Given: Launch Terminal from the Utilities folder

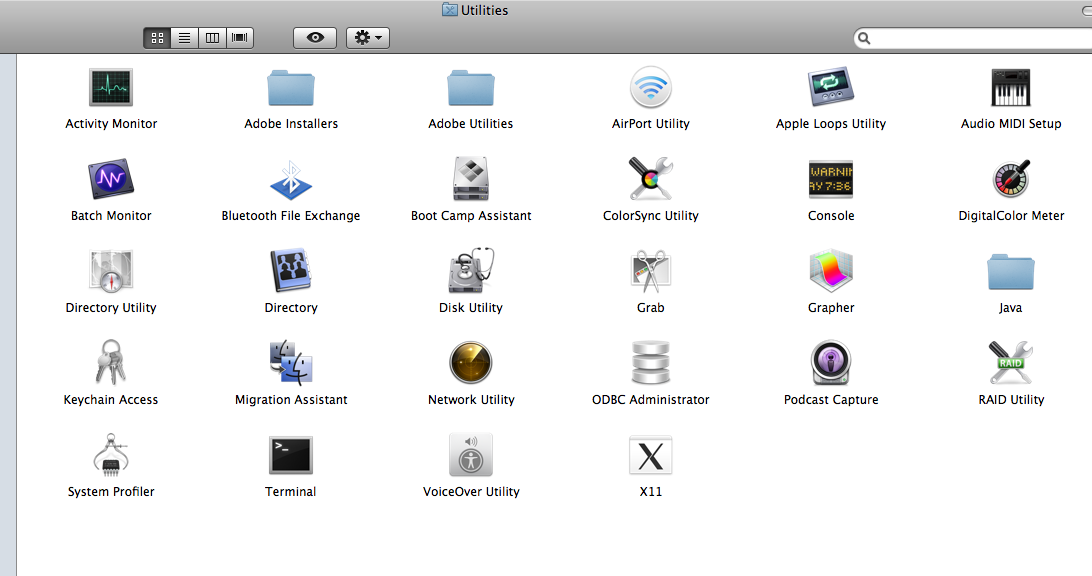Looking at the screenshot, I should pos(291,456).
